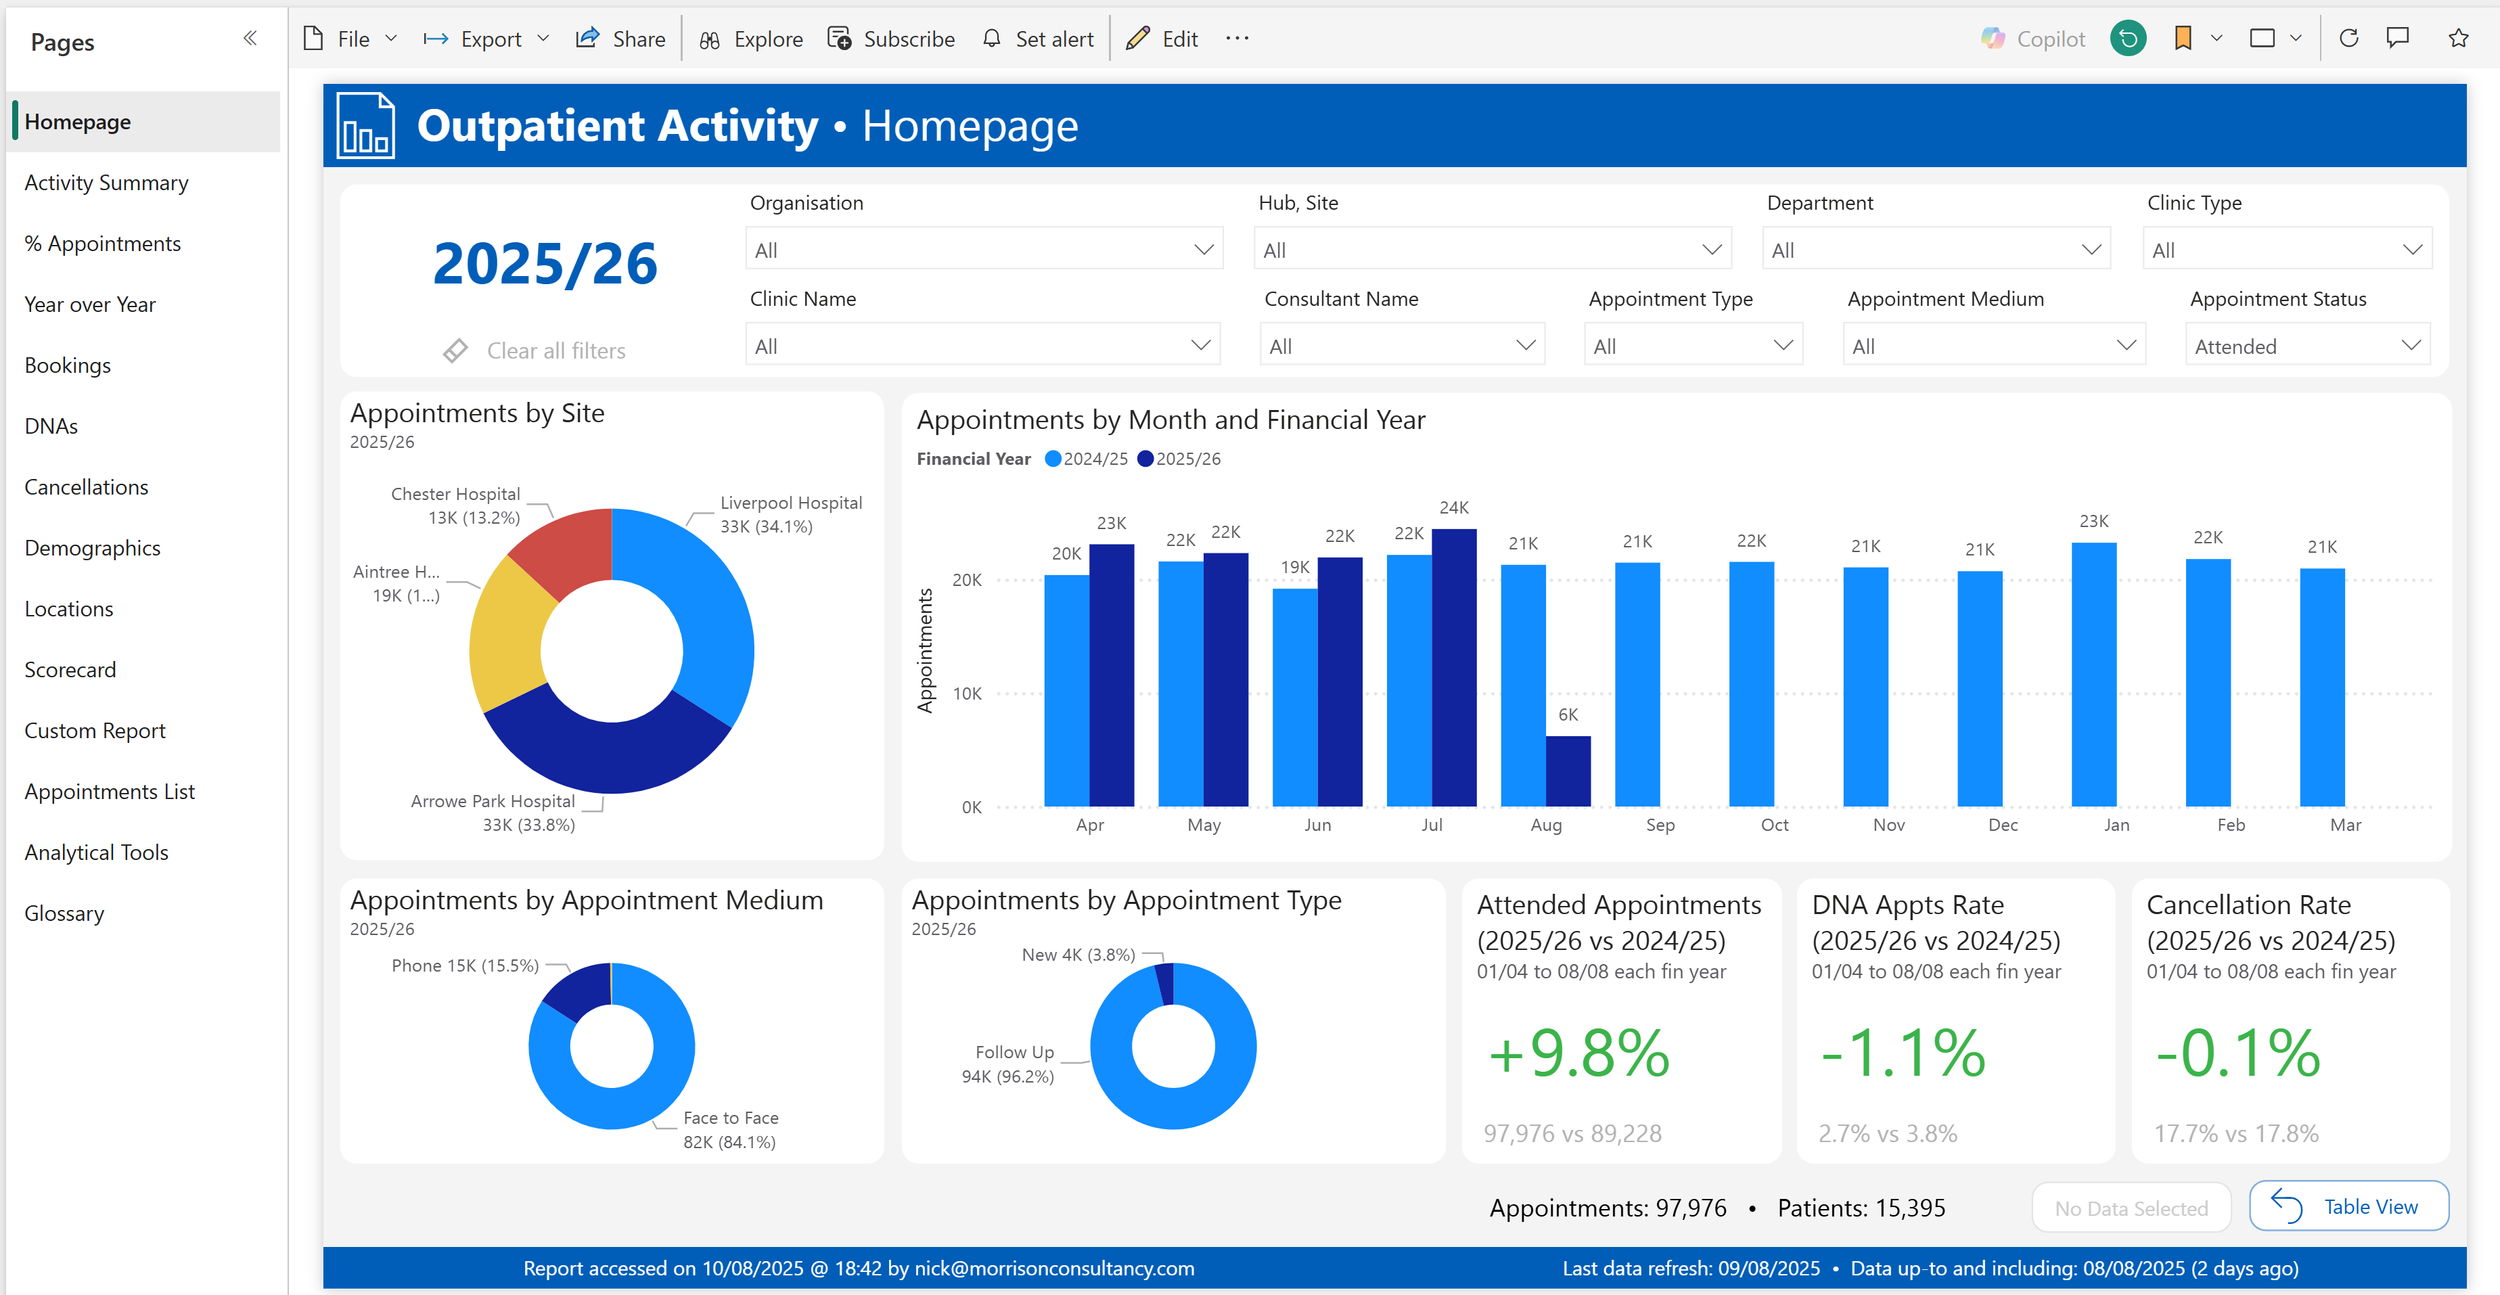The height and width of the screenshot is (1295, 2500).
Task: Click the refresh visuals icon
Action: pos(2349,38)
